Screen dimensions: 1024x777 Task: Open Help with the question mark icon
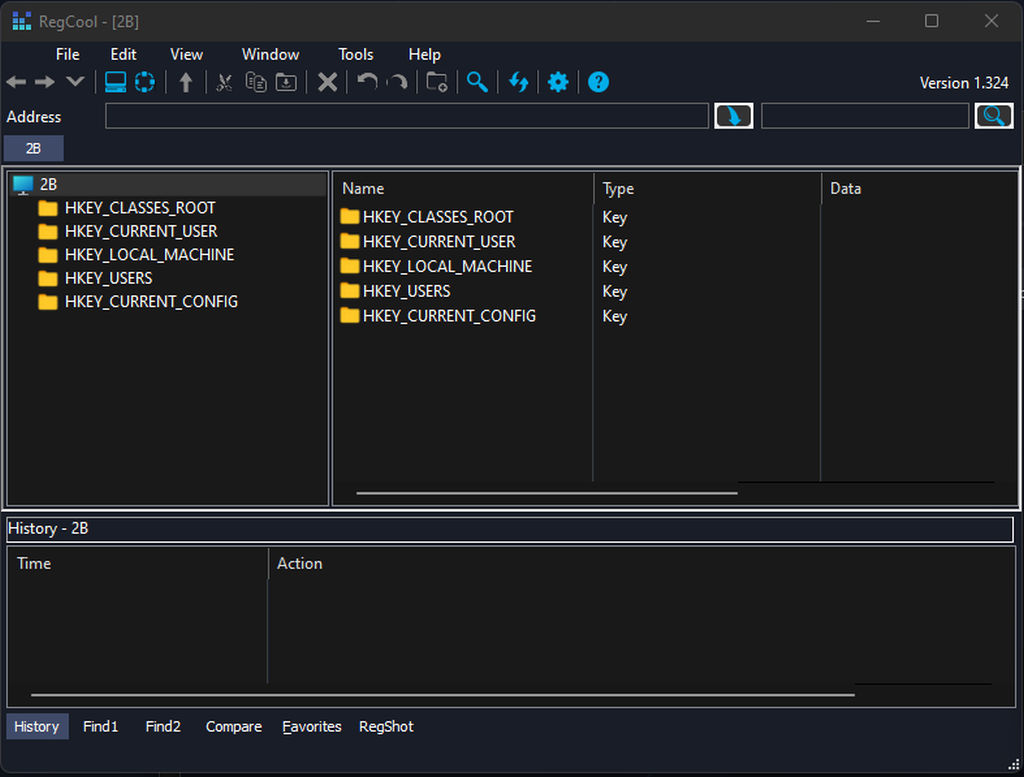point(598,82)
